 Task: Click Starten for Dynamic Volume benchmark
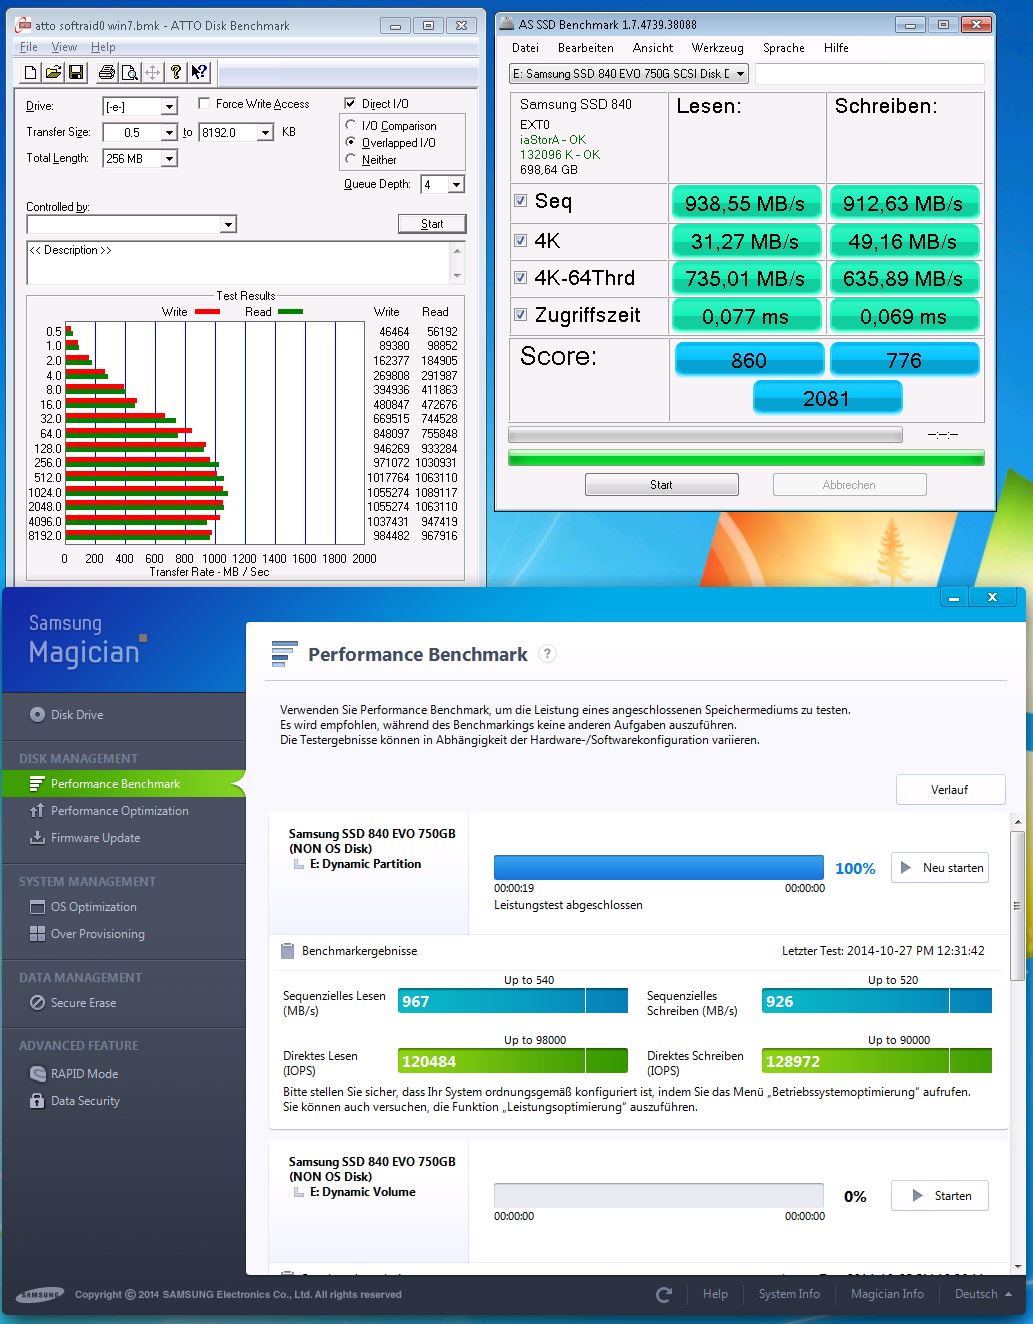click(940, 1196)
